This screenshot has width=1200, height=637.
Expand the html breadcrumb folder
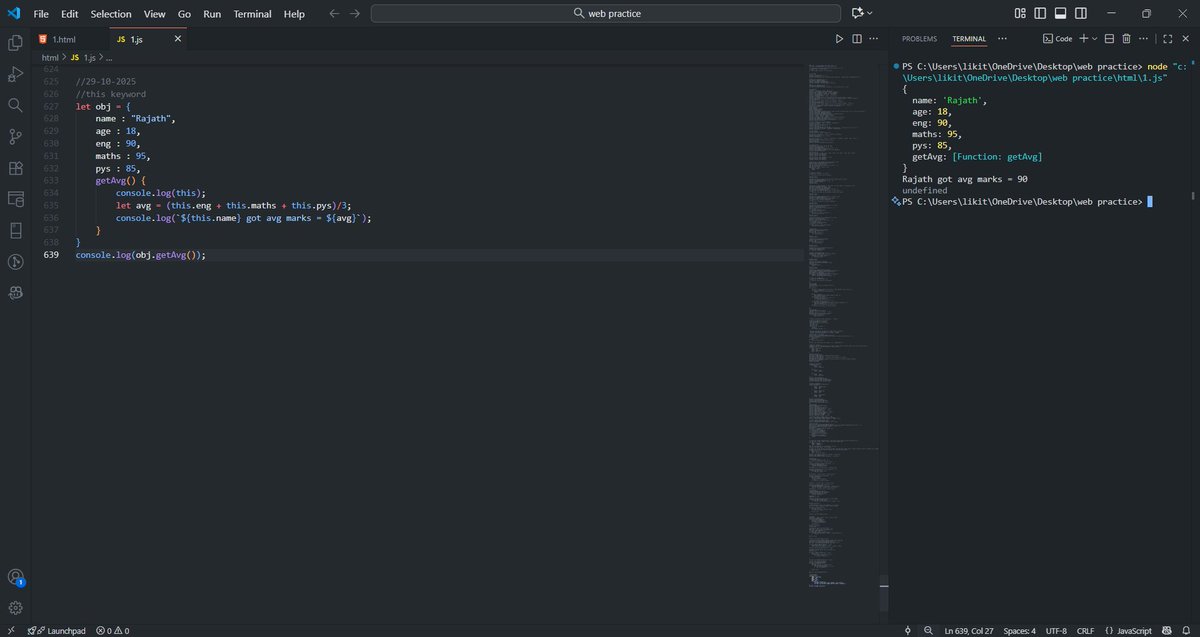click(x=49, y=57)
